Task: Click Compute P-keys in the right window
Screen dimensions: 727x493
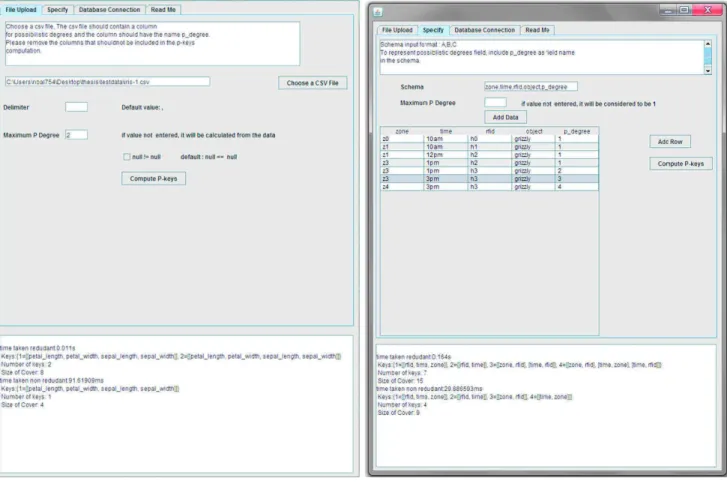Action: pos(681,164)
